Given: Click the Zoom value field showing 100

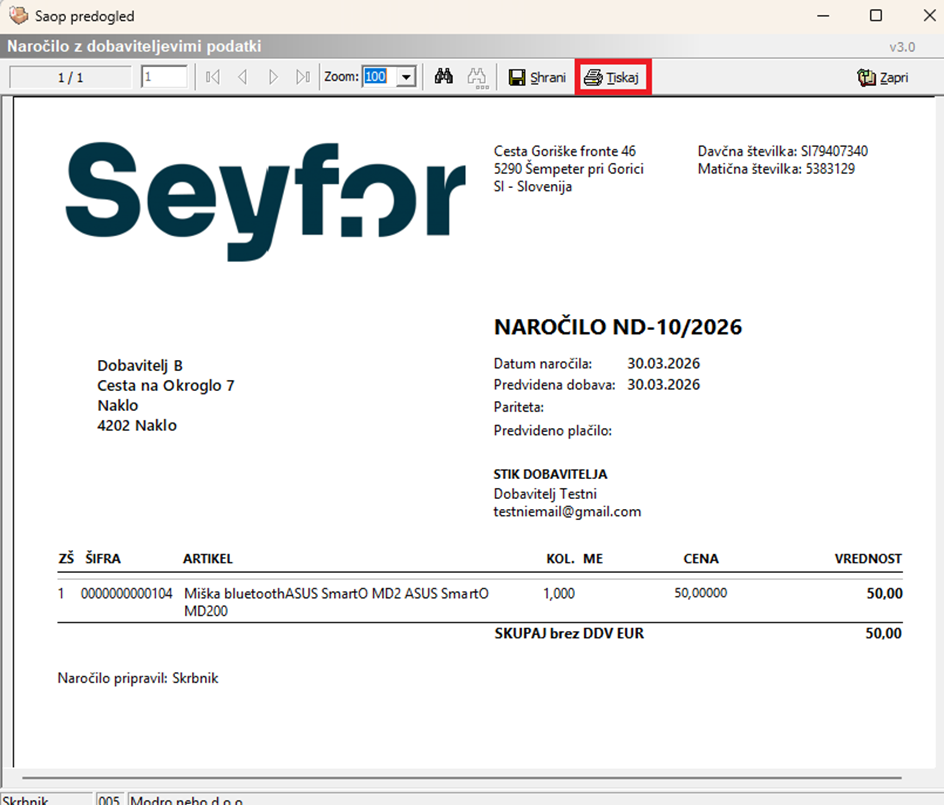Looking at the screenshot, I should [x=379, y=76].
